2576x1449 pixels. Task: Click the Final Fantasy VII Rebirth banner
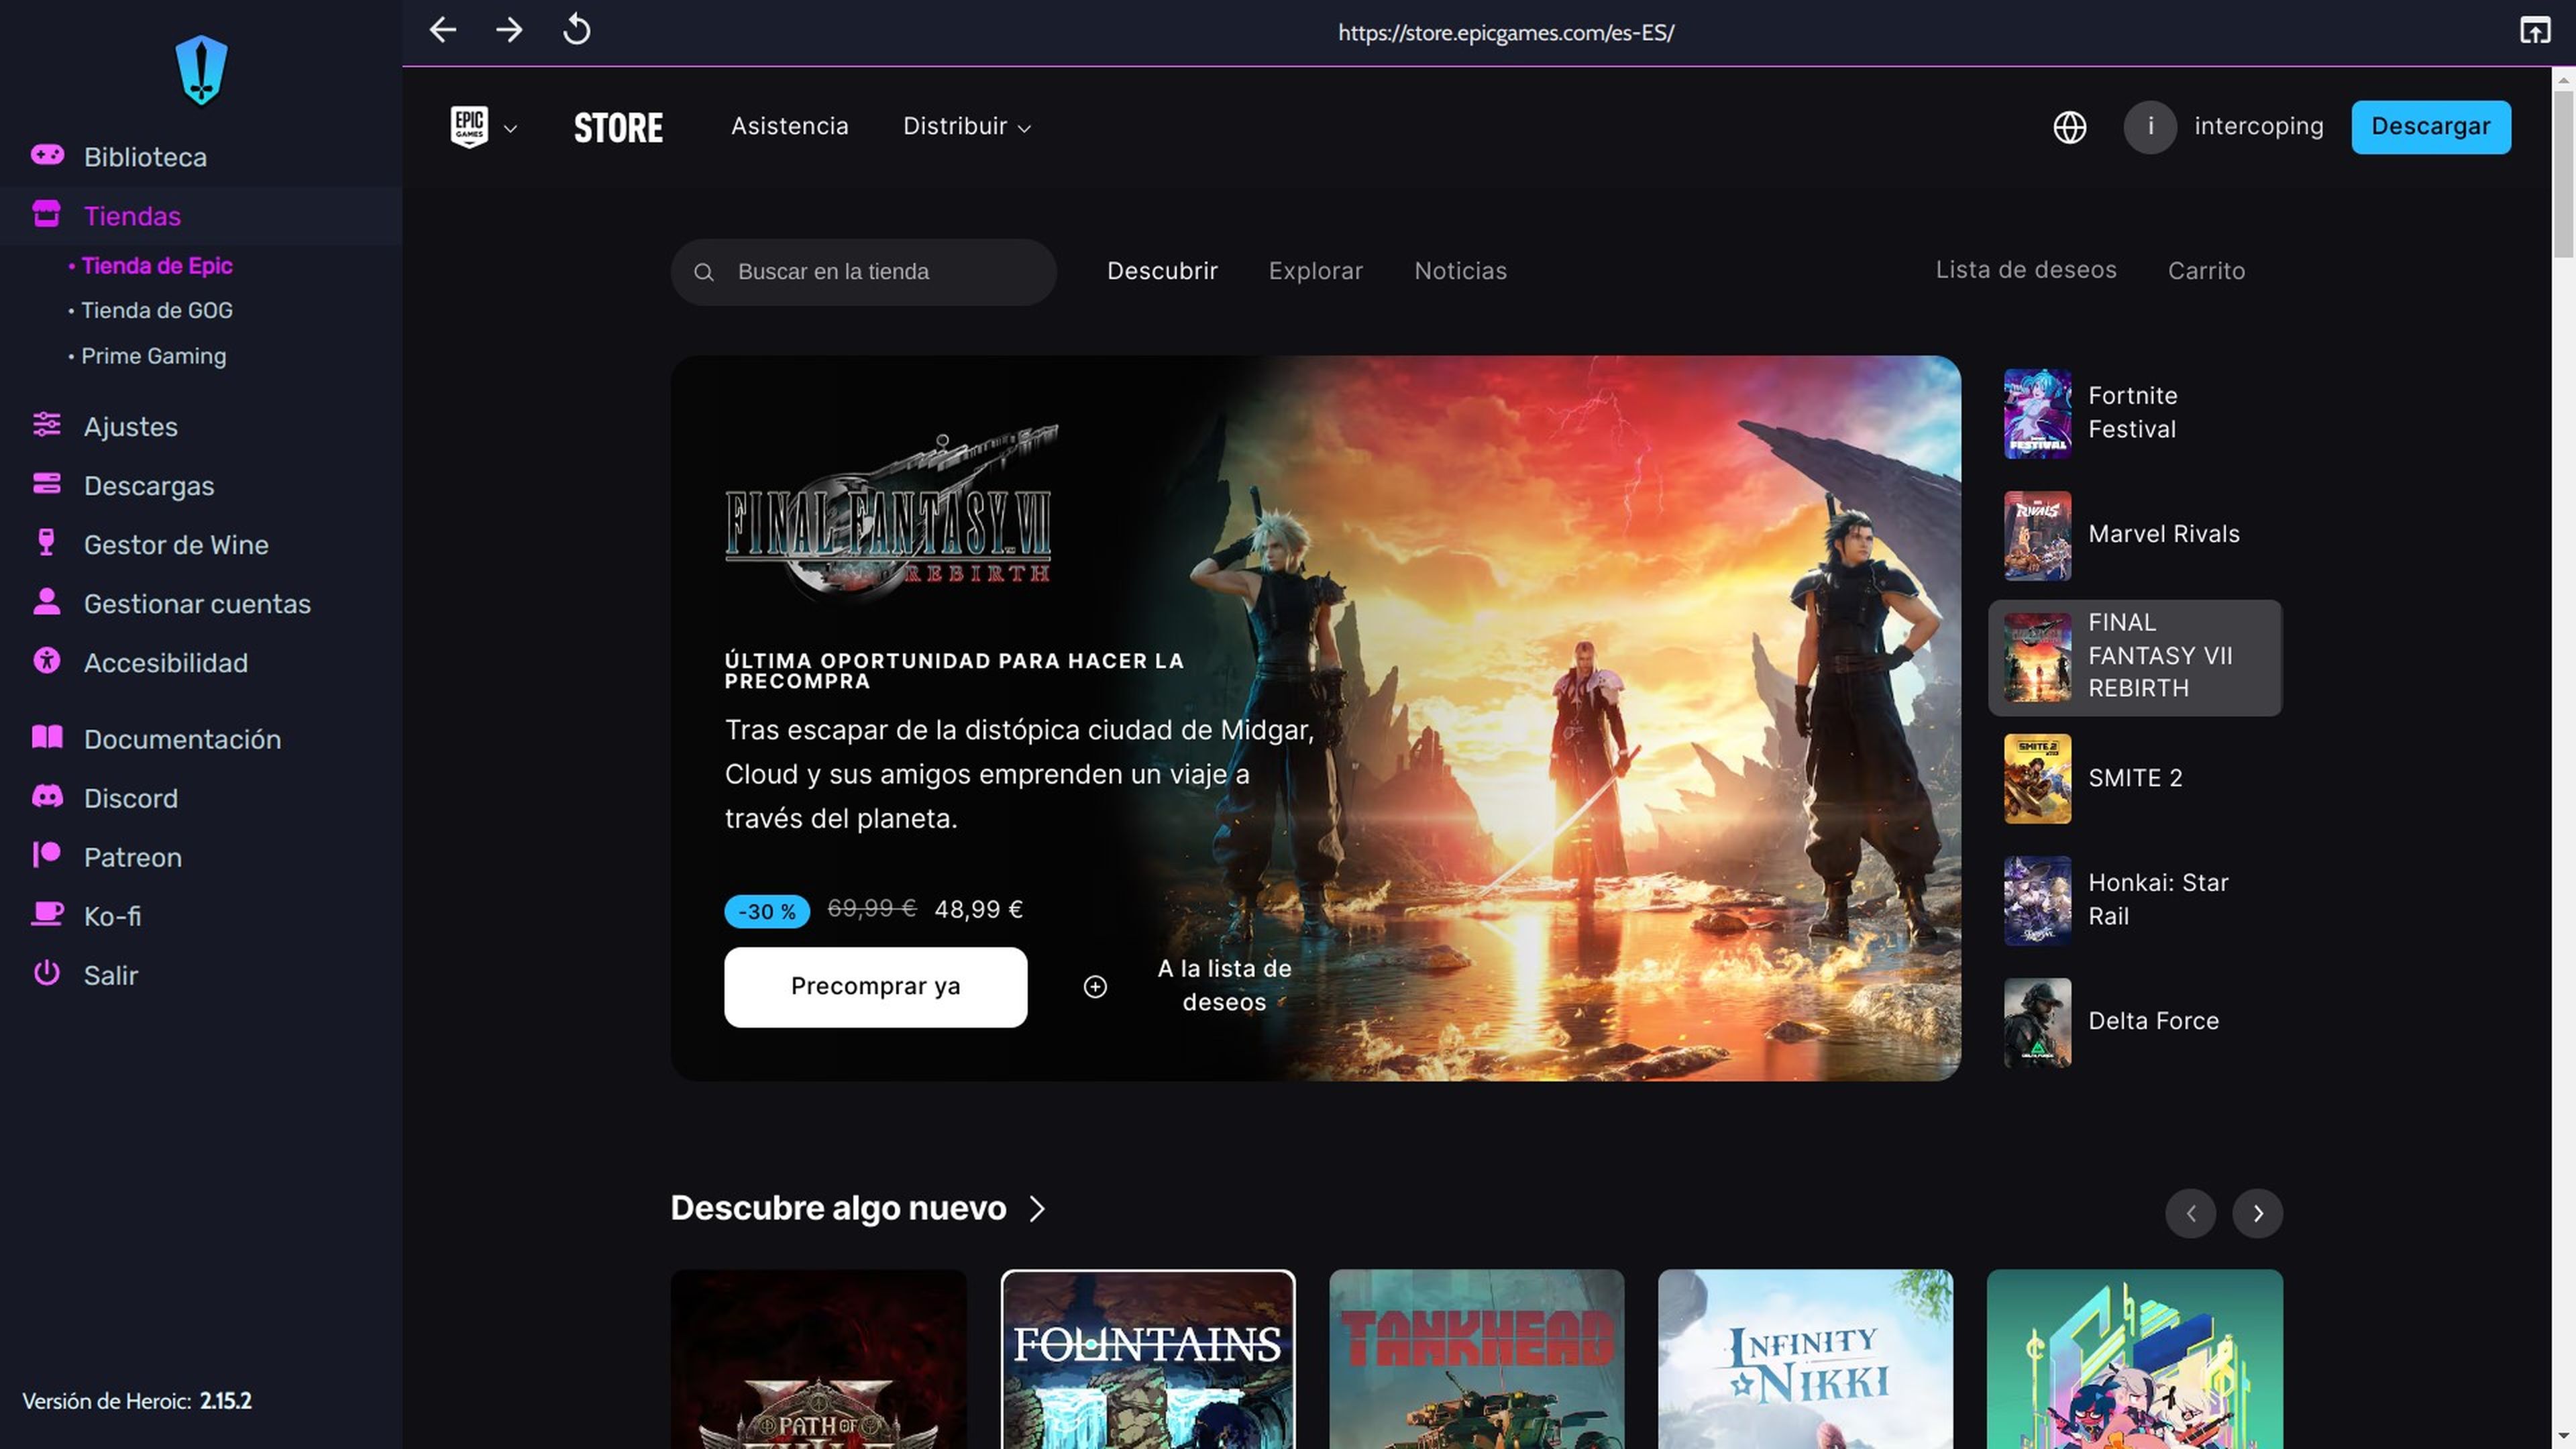(1315, 718)
